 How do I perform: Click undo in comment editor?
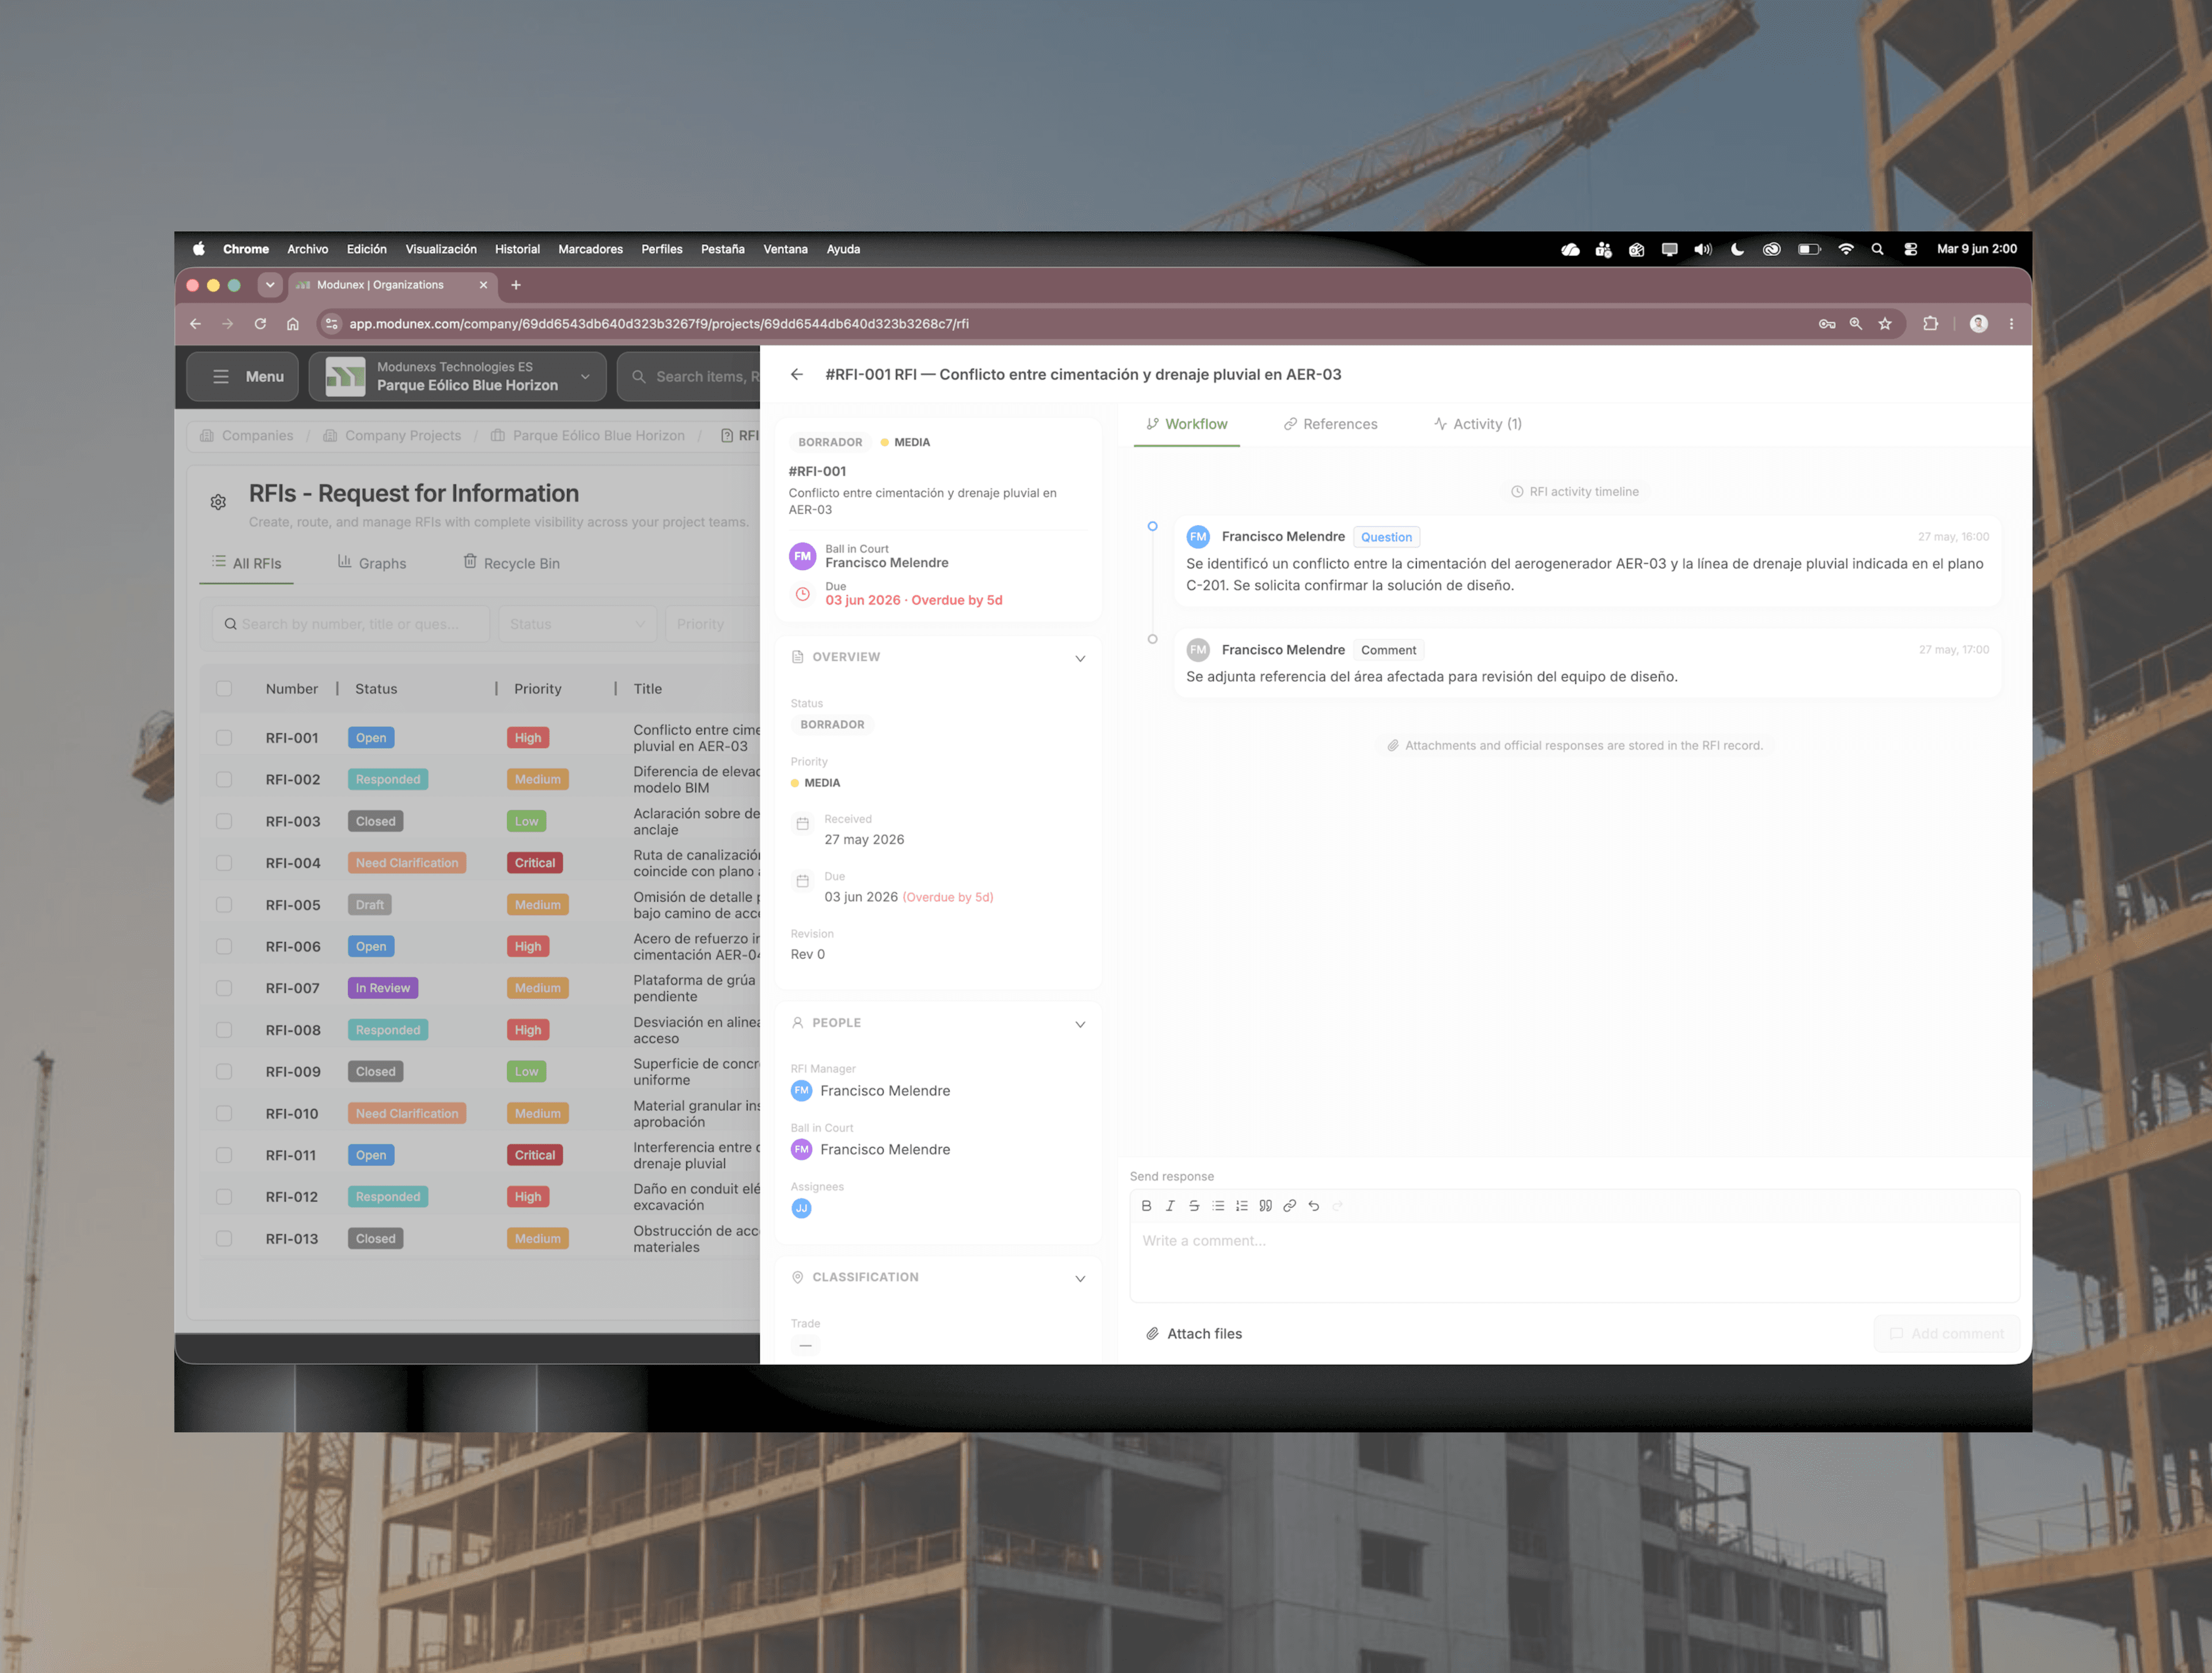point(1314,1206)
